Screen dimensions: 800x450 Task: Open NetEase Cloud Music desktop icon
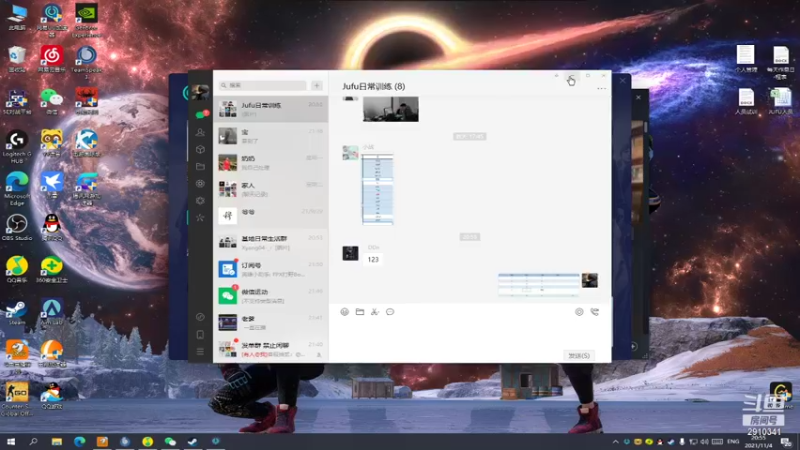[x=52, y=59]
